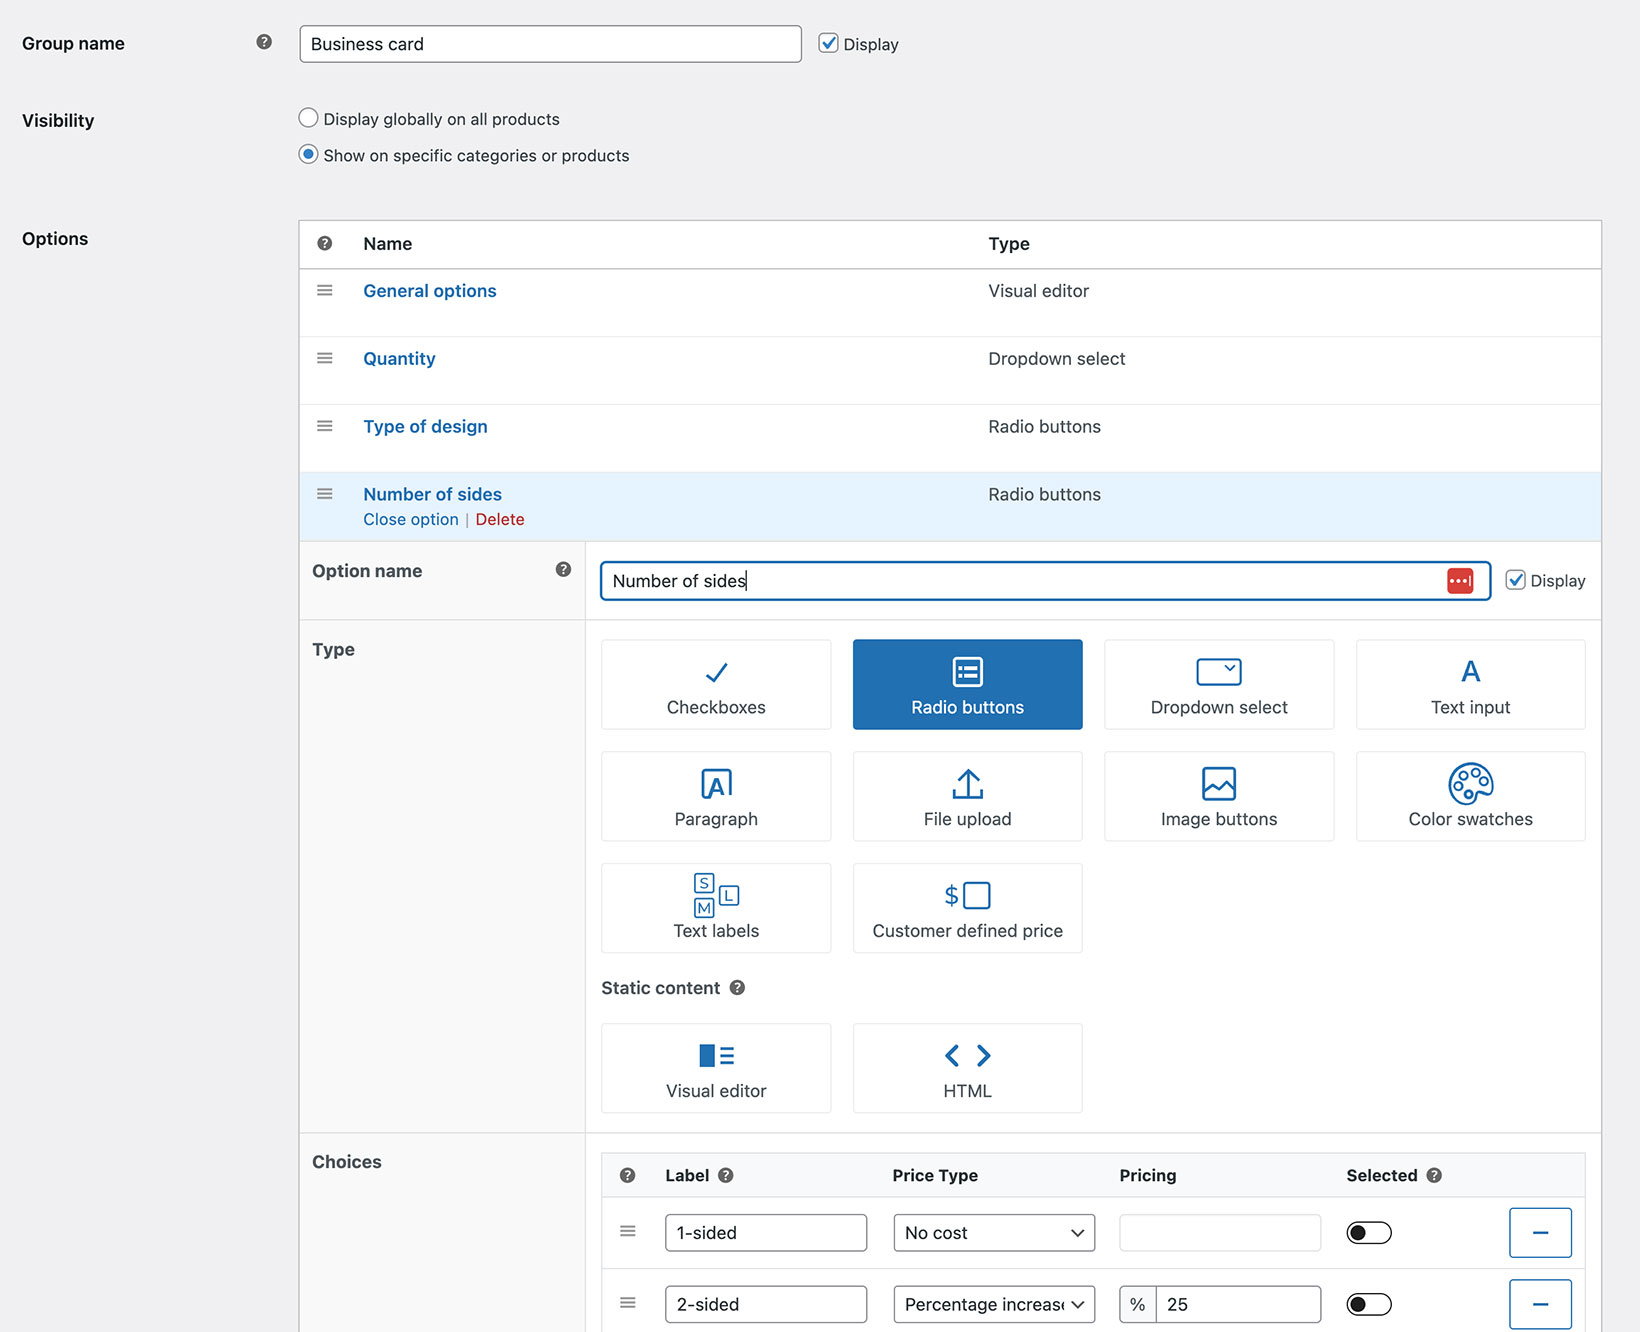Uncheck the Display checkbox next to group name
The height and width of the screenshot is (1332, 1640).
pyautogui.click(x=828, y=43)
